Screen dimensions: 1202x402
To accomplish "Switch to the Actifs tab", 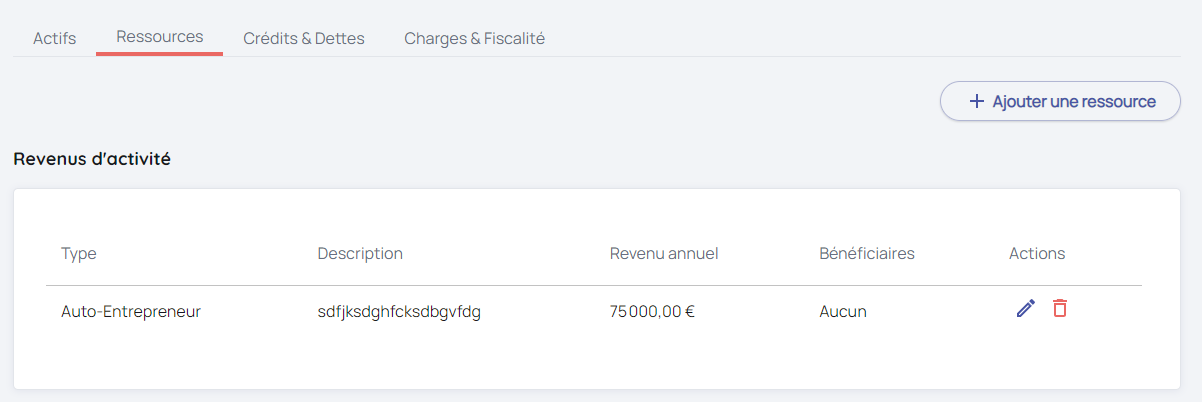I will click(55, 38).
